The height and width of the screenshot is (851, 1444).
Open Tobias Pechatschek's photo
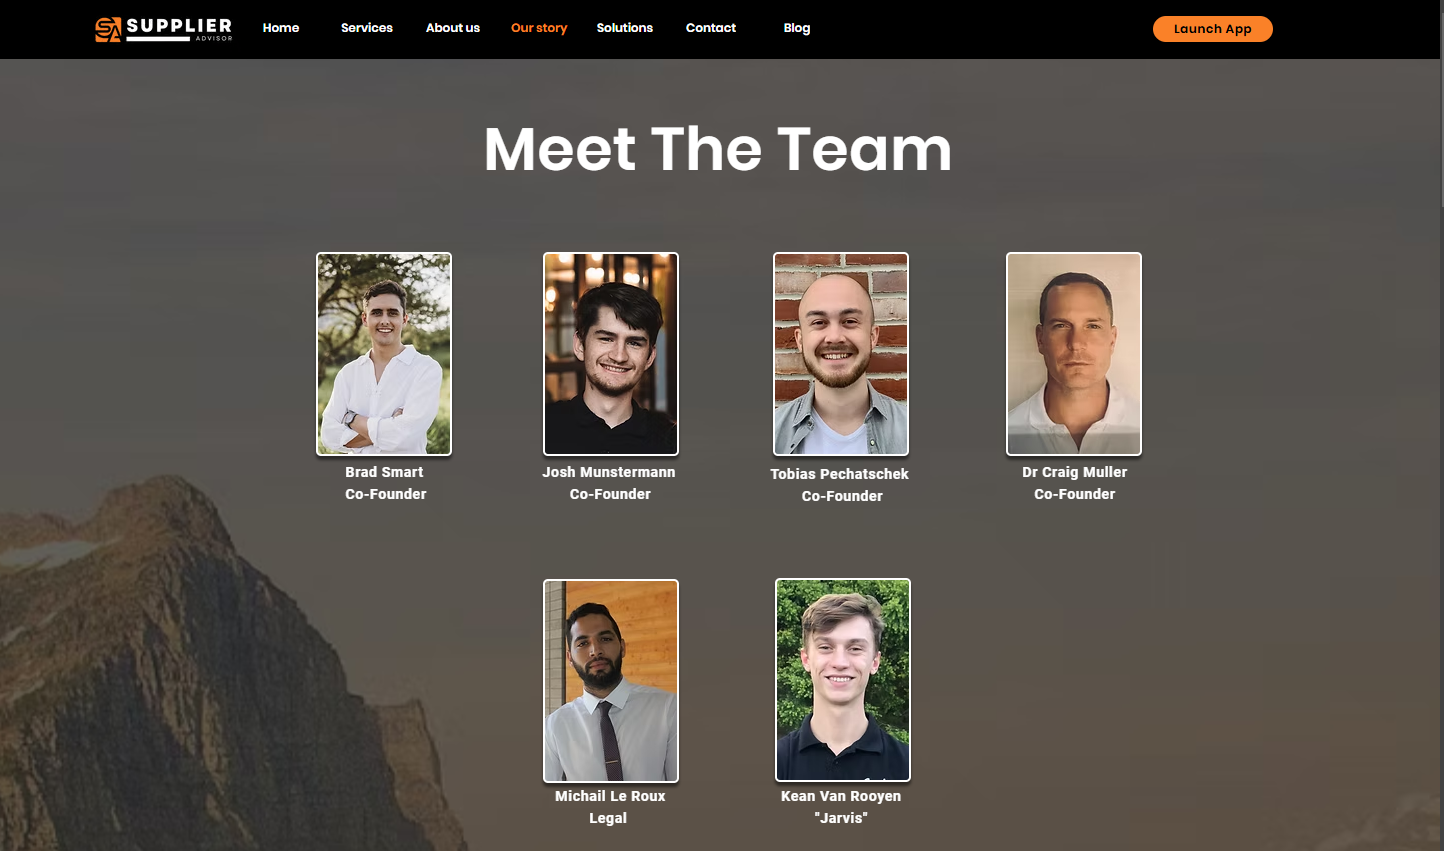[x=841, y=354]
